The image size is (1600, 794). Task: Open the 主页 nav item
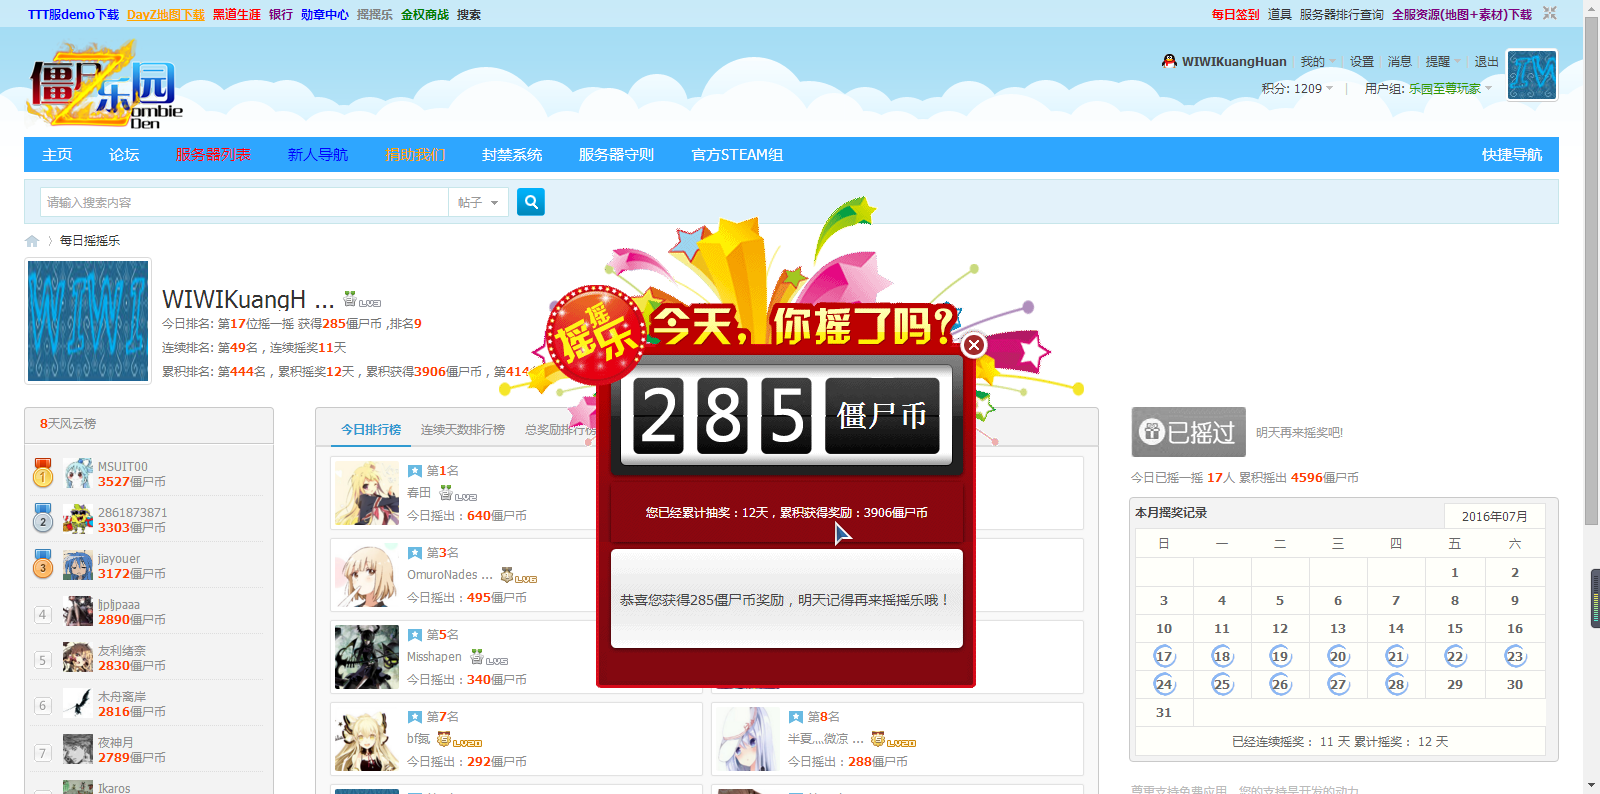57,155
